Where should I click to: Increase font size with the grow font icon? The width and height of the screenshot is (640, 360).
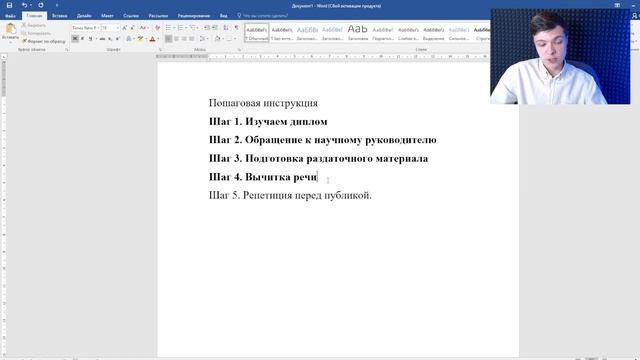pyautogui.click(x=124, y=28)
